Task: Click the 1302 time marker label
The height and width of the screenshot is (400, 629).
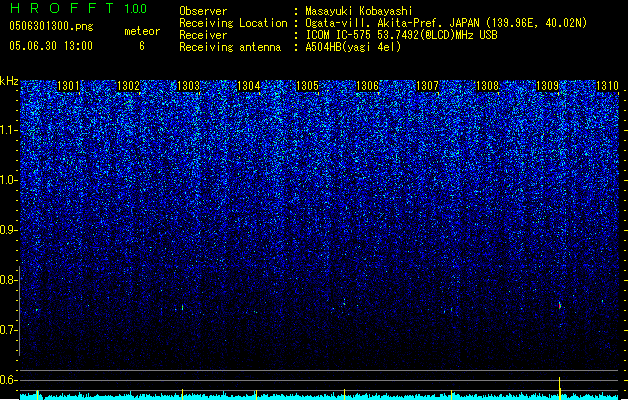Action: coord(128,86)
